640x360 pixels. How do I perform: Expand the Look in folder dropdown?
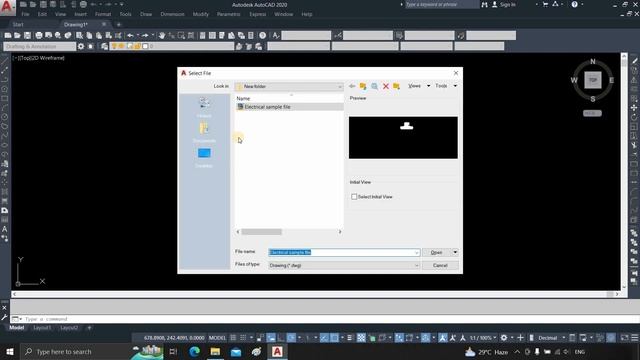pos(340,87)
